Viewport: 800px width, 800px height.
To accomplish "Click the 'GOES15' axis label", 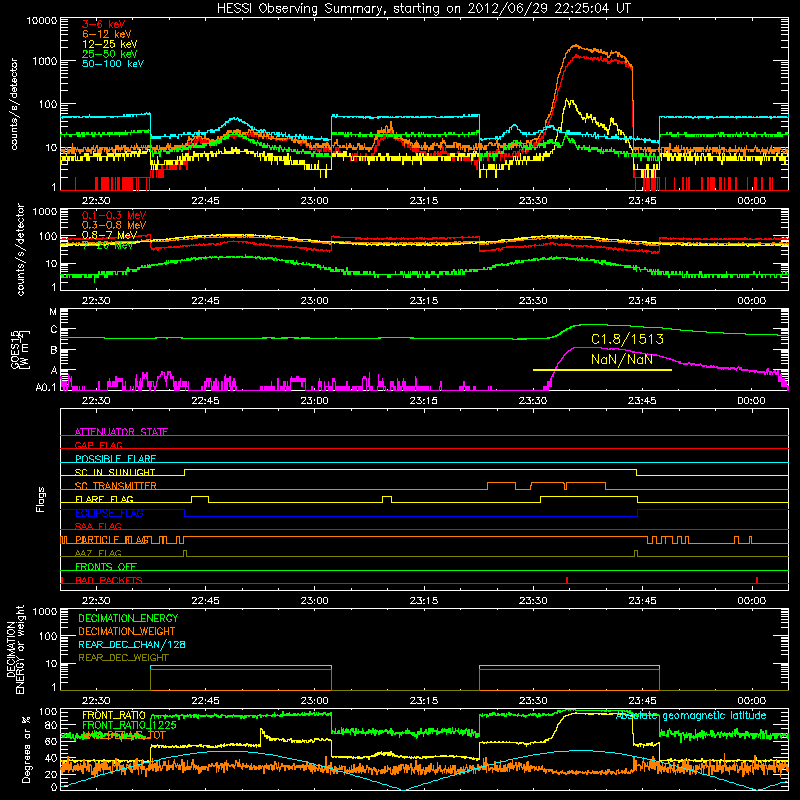I will click(15, 349).
